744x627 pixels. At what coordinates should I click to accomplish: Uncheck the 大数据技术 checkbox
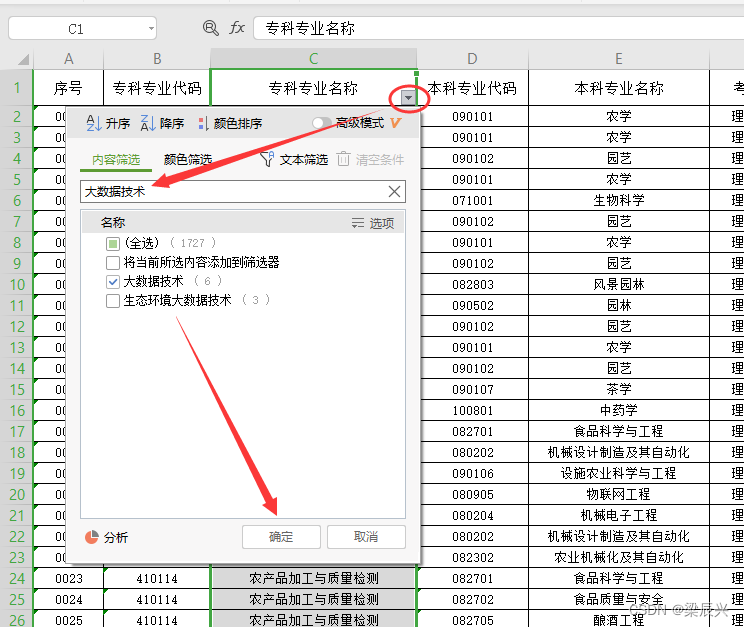(x=112, y=282)
